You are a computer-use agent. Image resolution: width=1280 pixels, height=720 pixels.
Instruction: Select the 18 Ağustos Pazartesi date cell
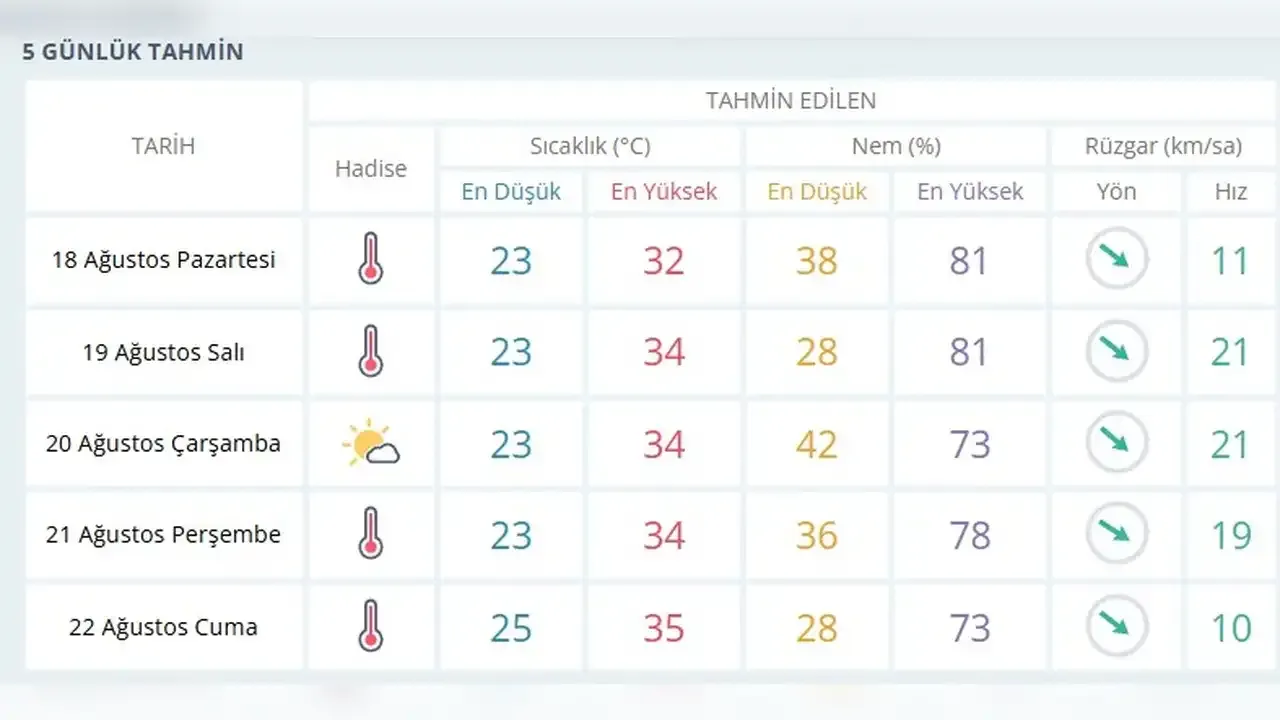click(163, 260)
